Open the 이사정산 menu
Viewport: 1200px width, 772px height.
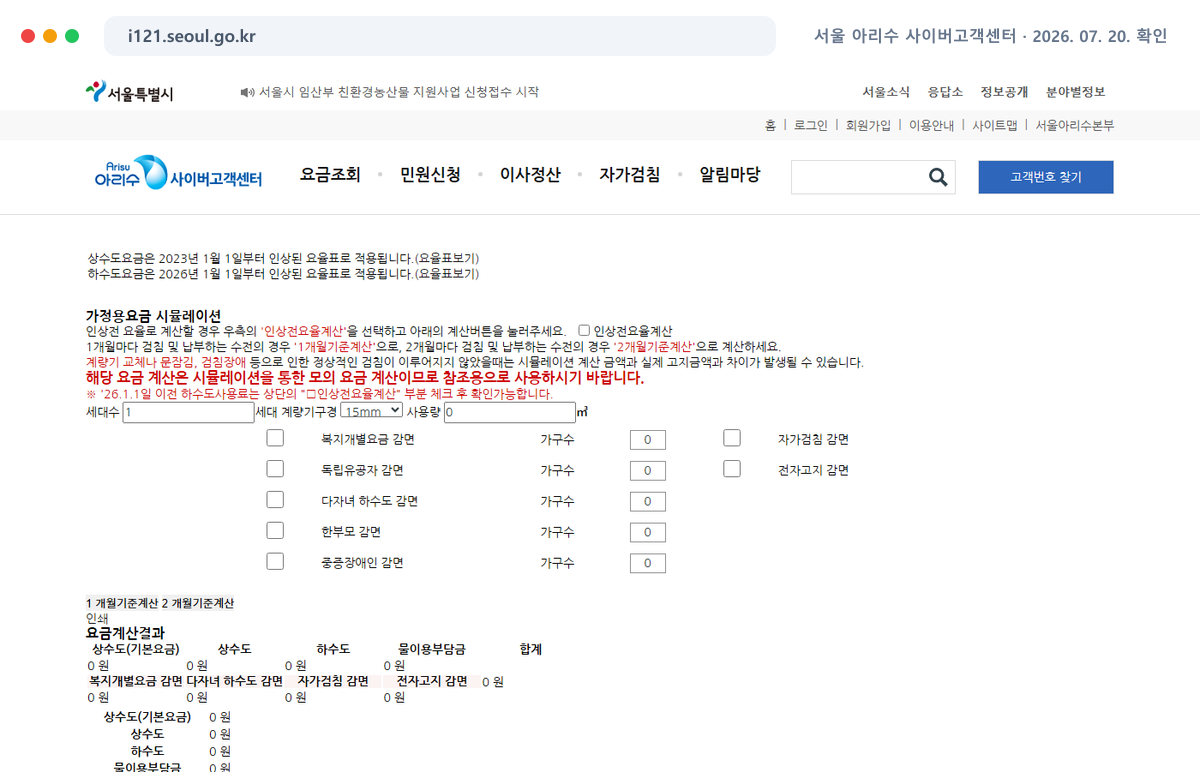point(530,174)
